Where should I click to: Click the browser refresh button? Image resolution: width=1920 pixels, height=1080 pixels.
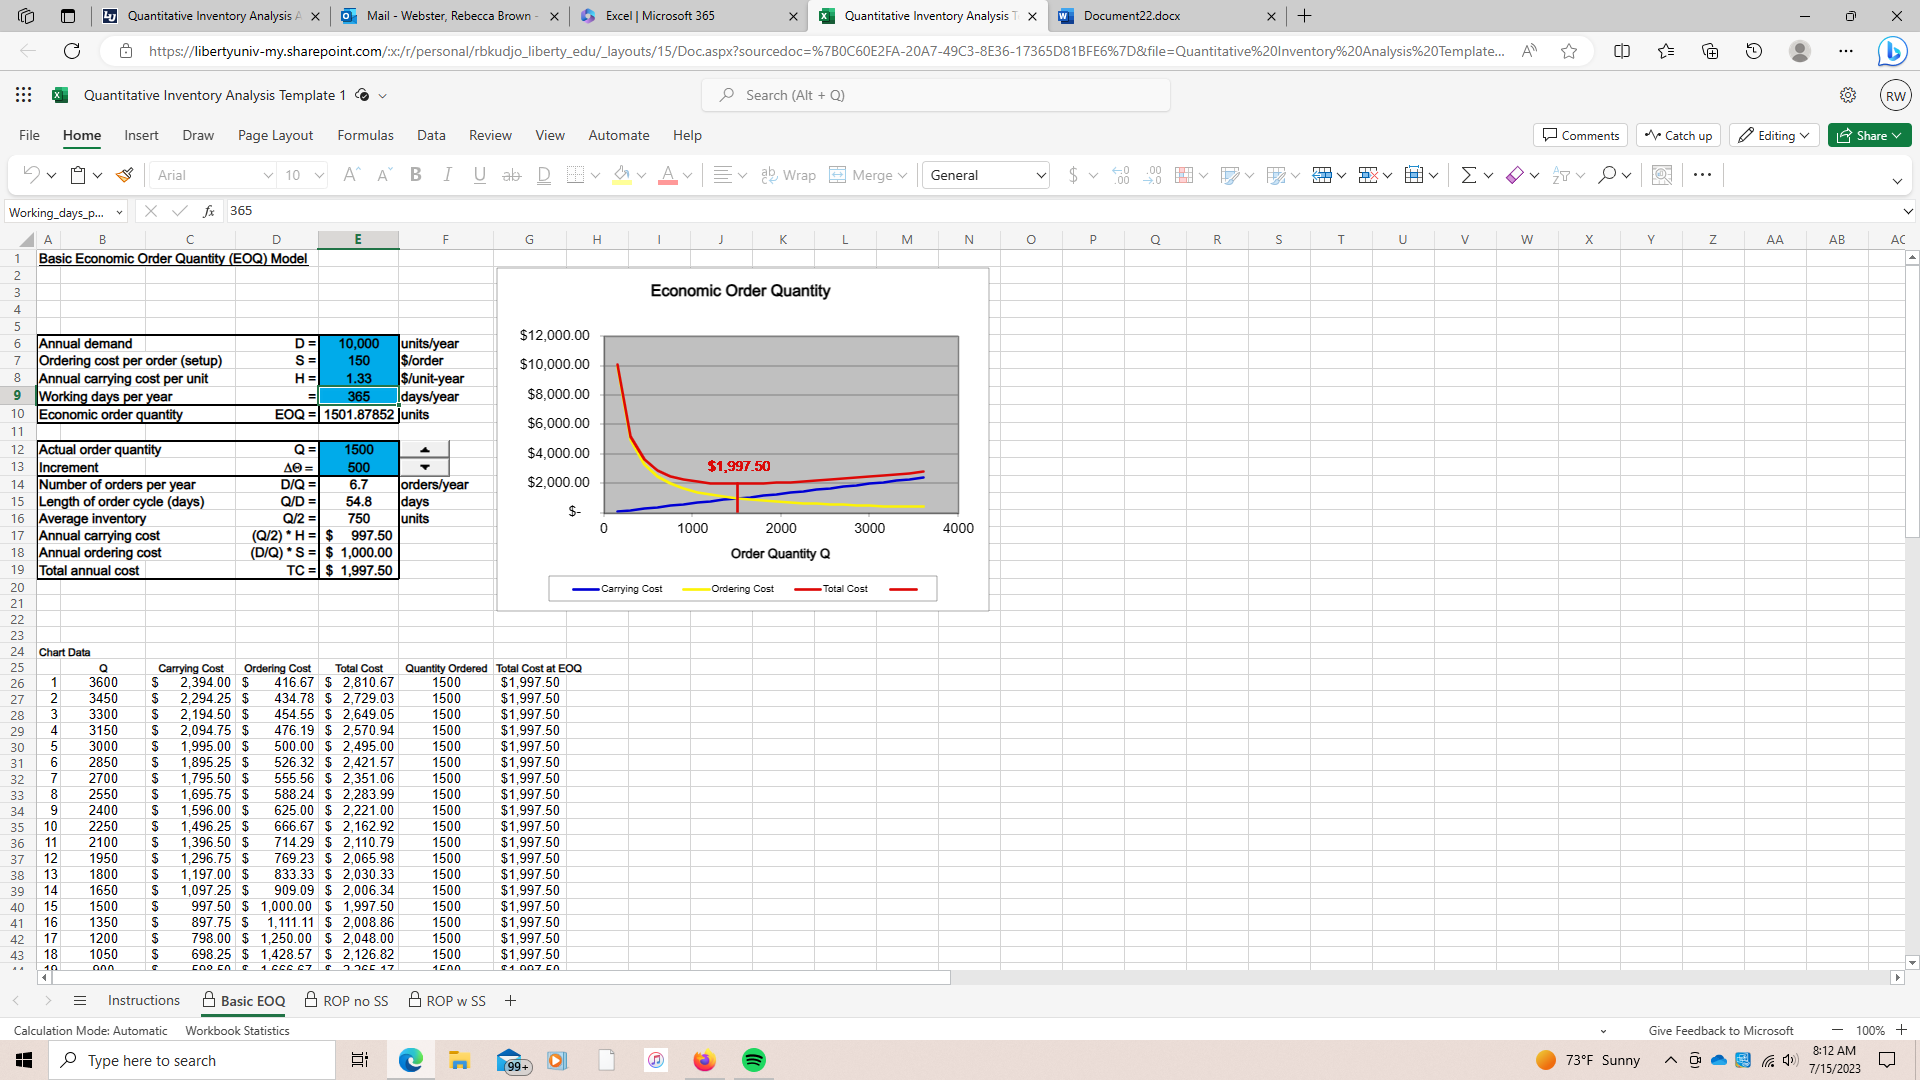[x=72, y=51]
